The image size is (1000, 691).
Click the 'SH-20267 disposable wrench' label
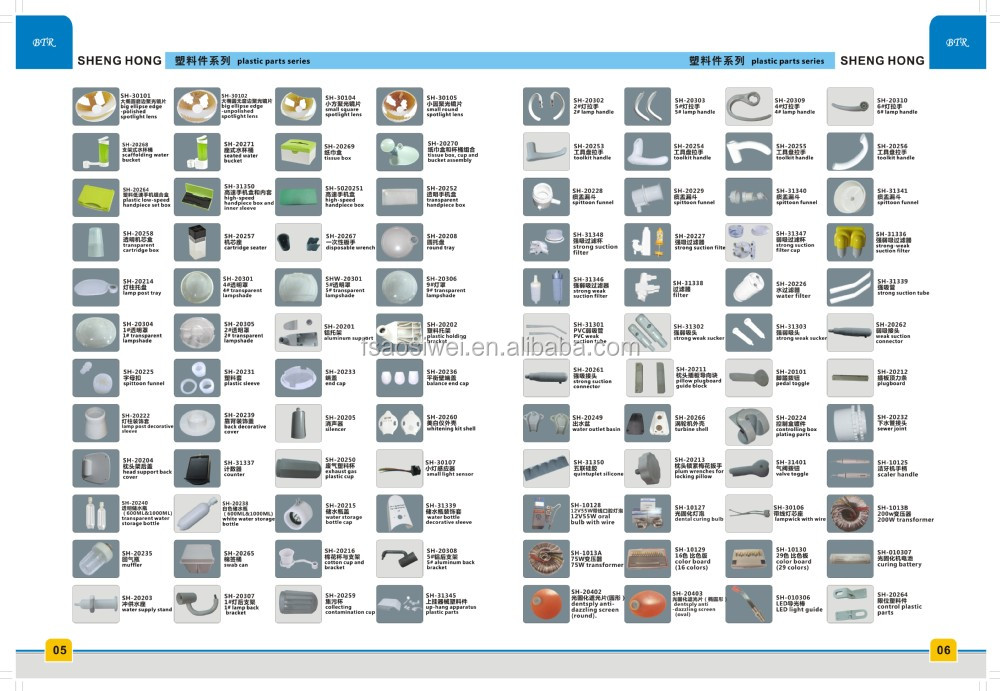(350, 242)
